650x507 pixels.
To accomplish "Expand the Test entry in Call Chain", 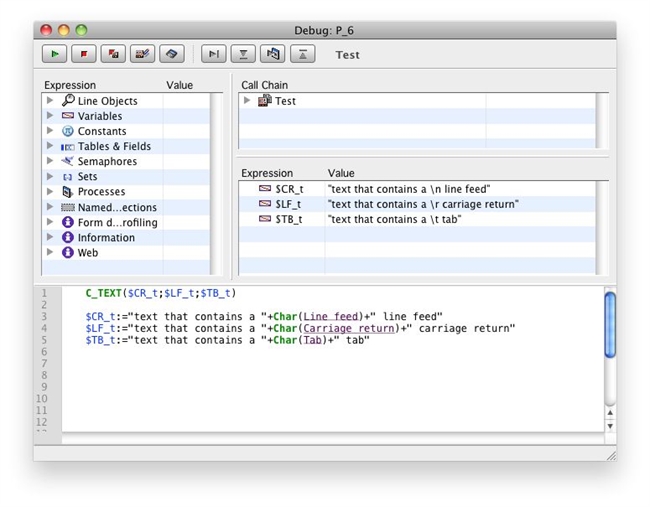I will [x=247, y=101].
